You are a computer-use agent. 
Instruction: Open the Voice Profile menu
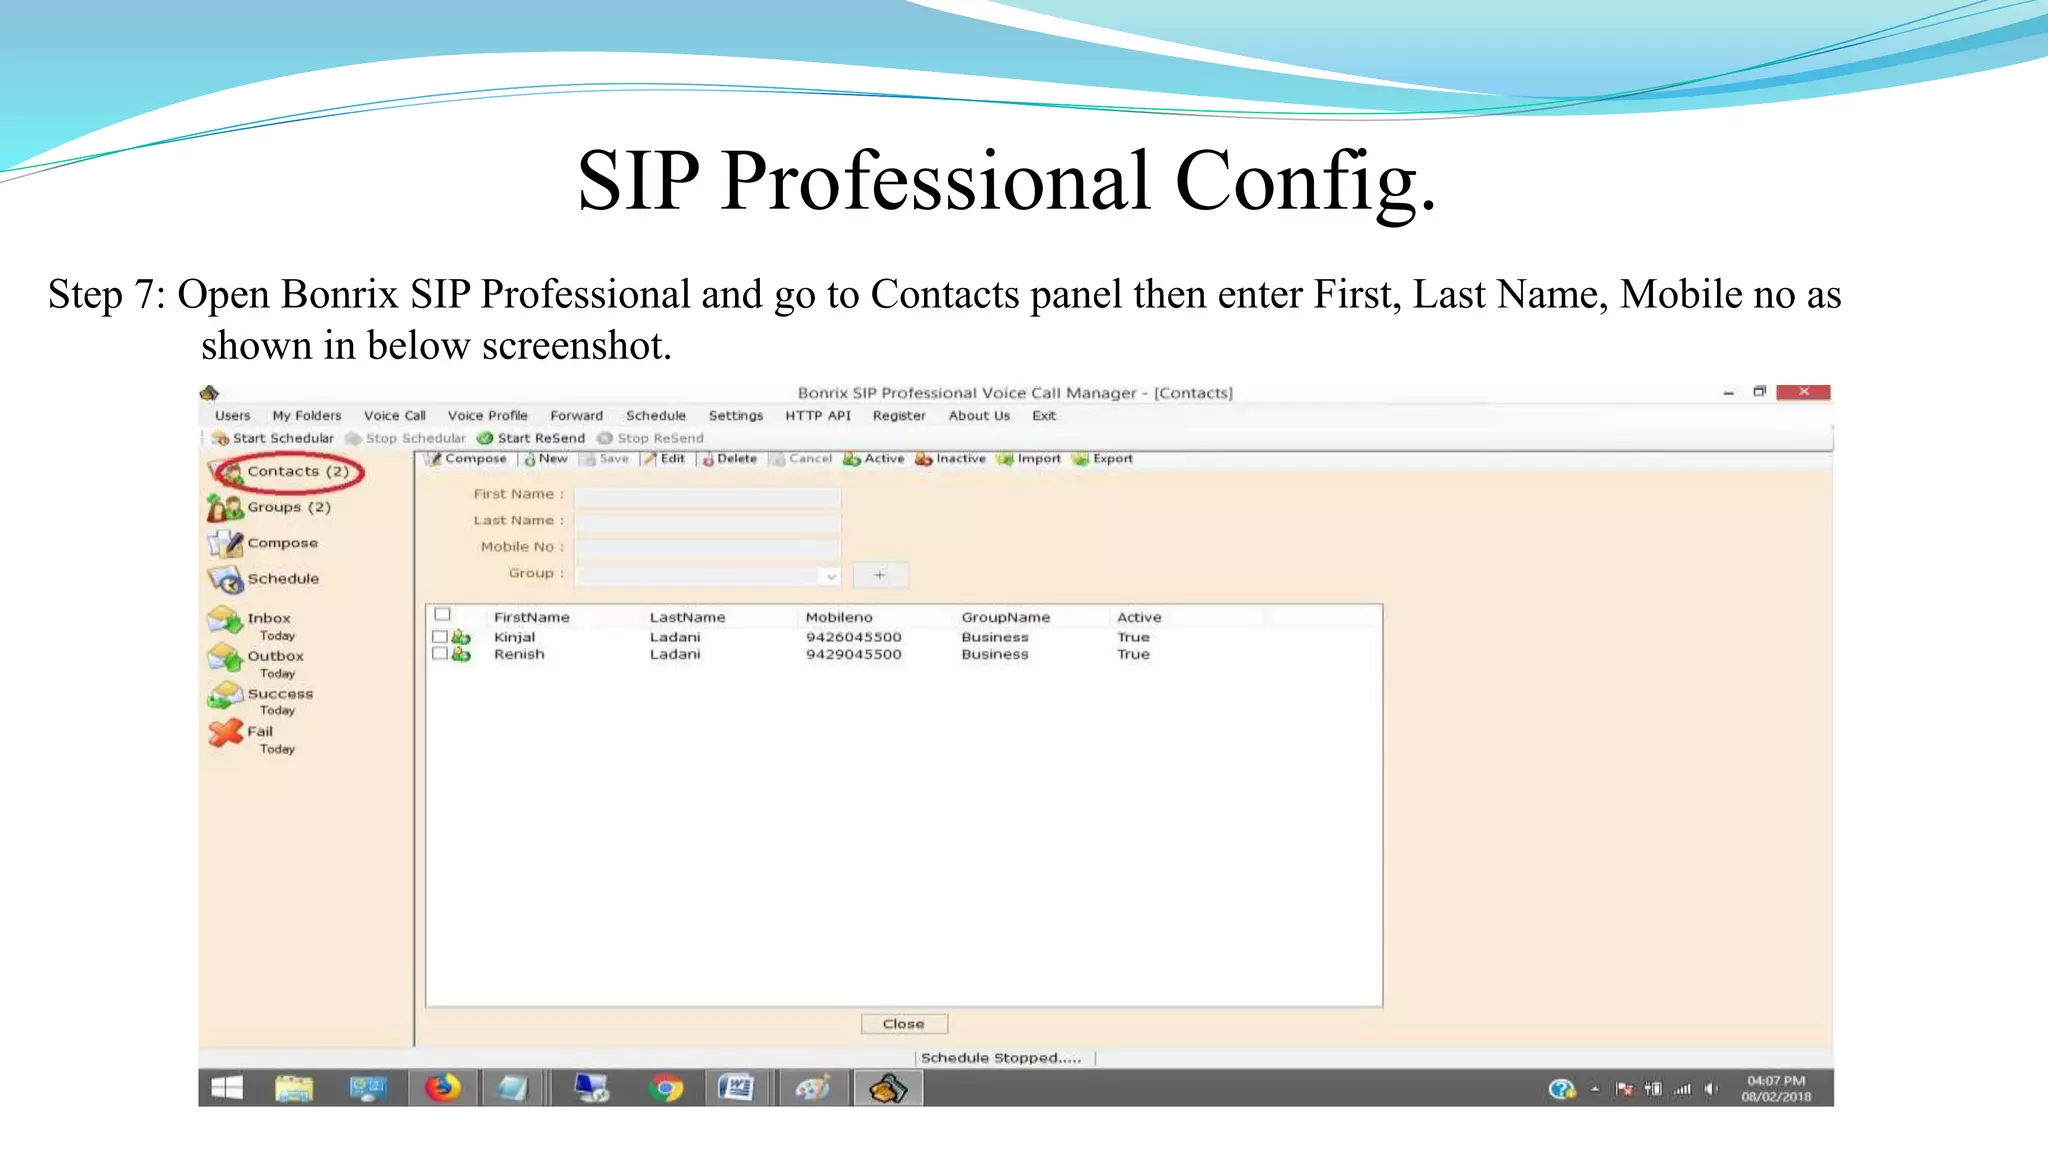[488, 416]
